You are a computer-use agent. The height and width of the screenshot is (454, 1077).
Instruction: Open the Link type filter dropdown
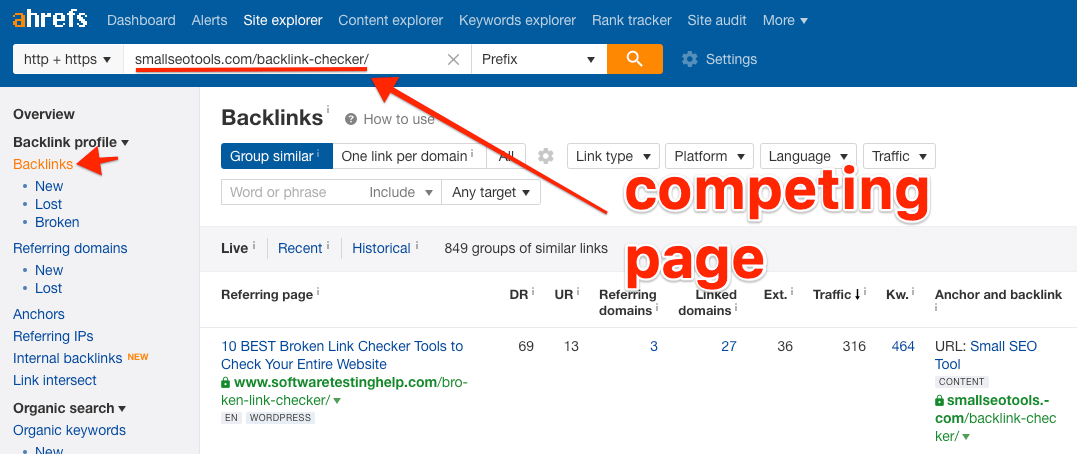[613, 157]
